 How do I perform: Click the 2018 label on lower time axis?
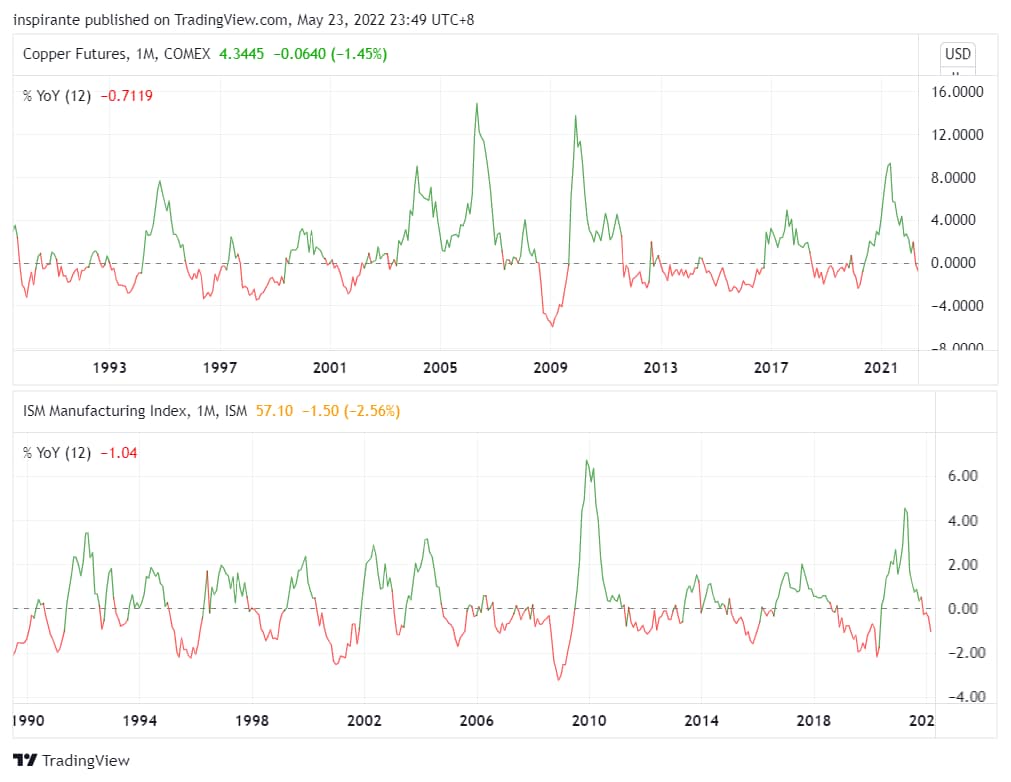click(814, 720)
